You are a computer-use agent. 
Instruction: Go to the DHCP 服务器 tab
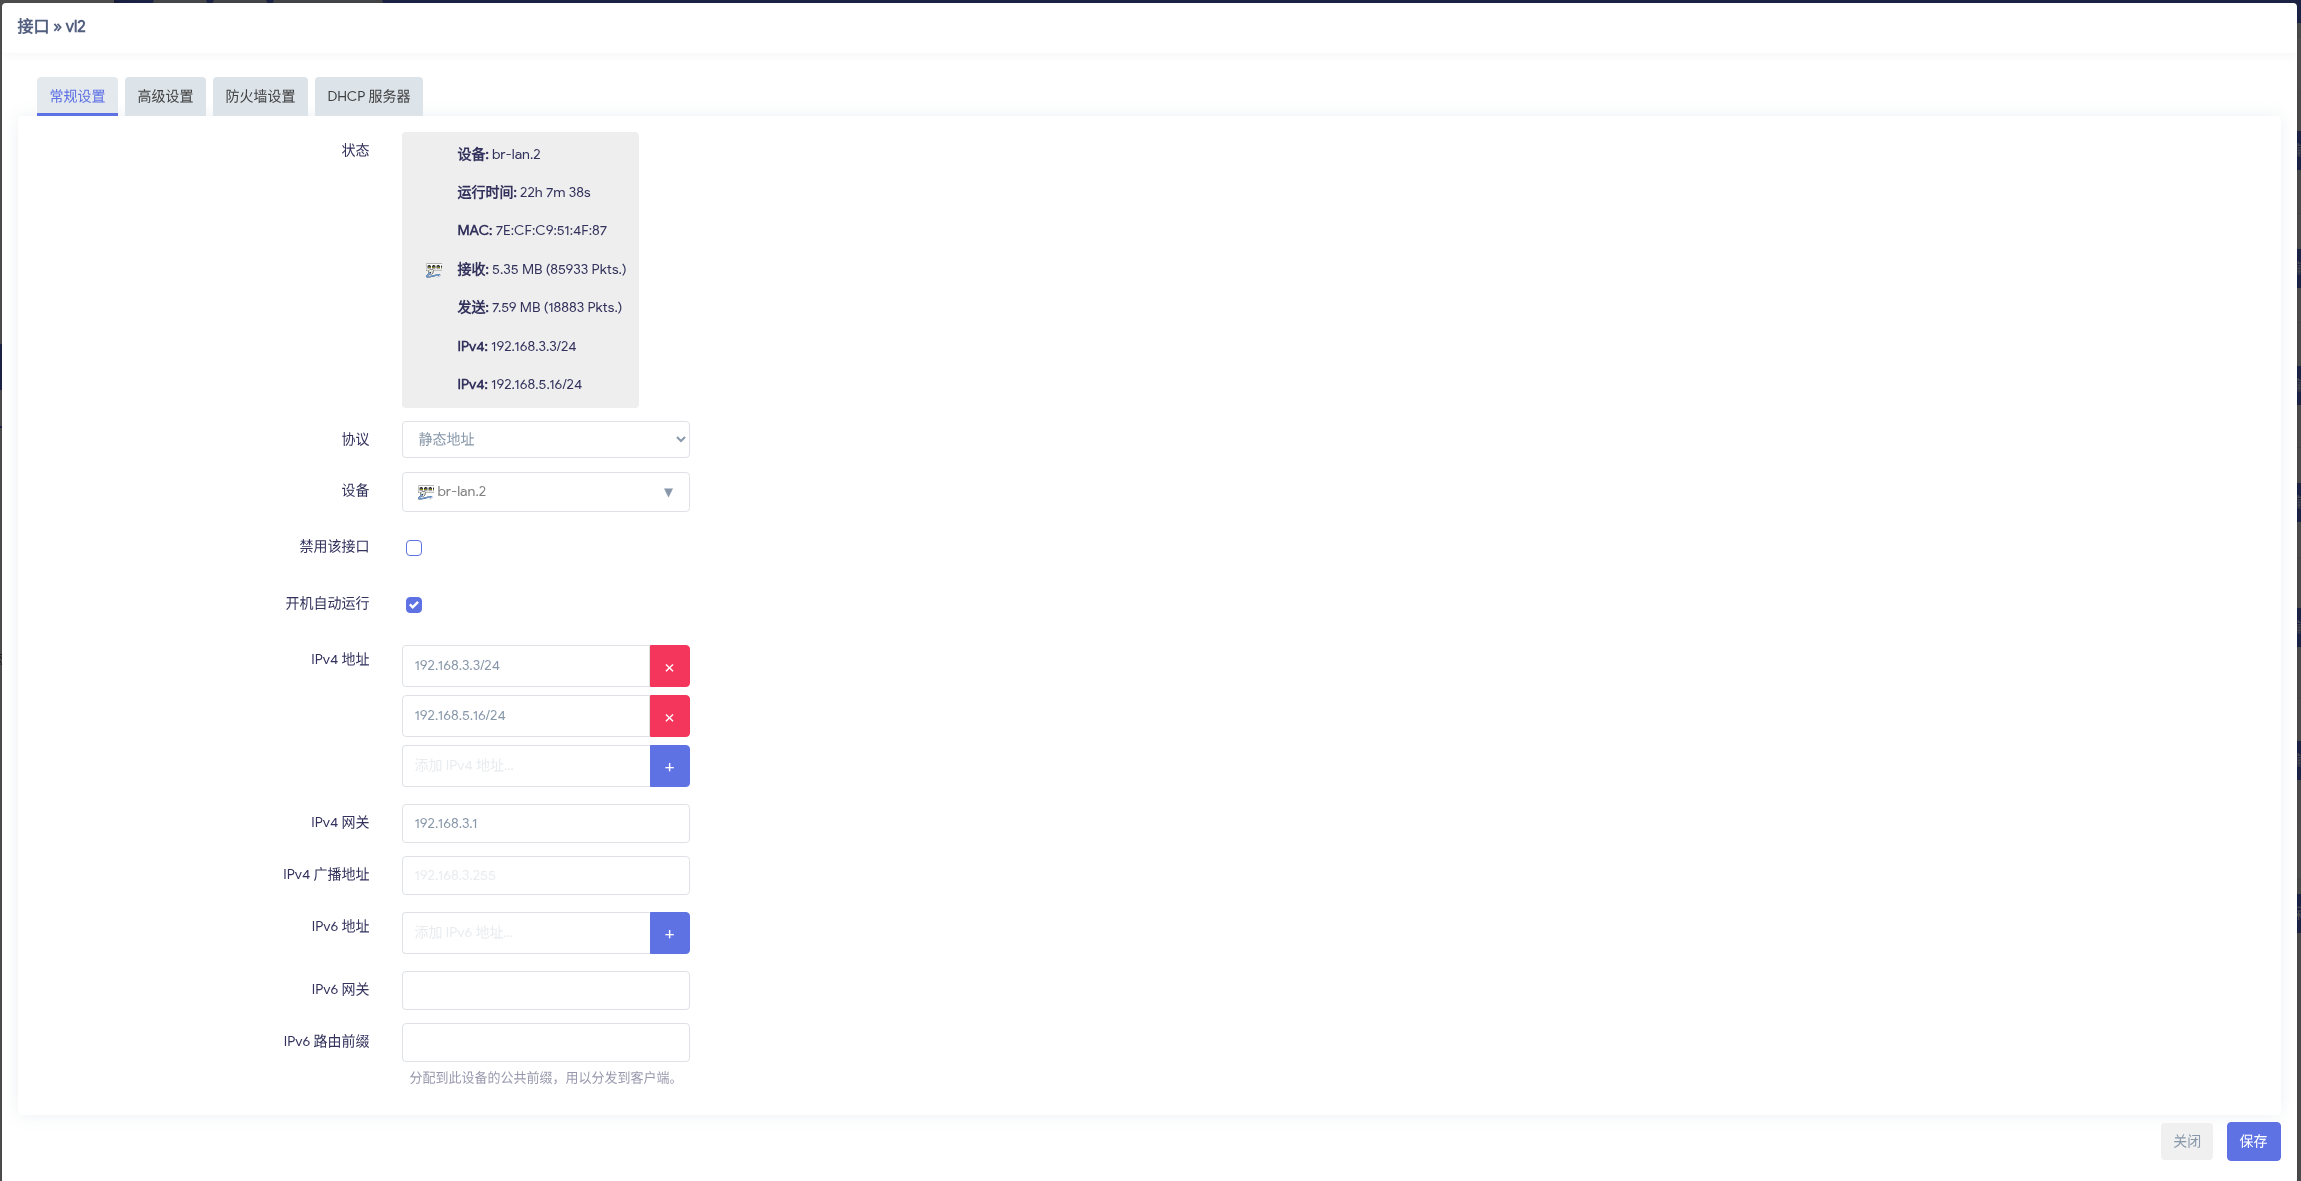point(368,97)
